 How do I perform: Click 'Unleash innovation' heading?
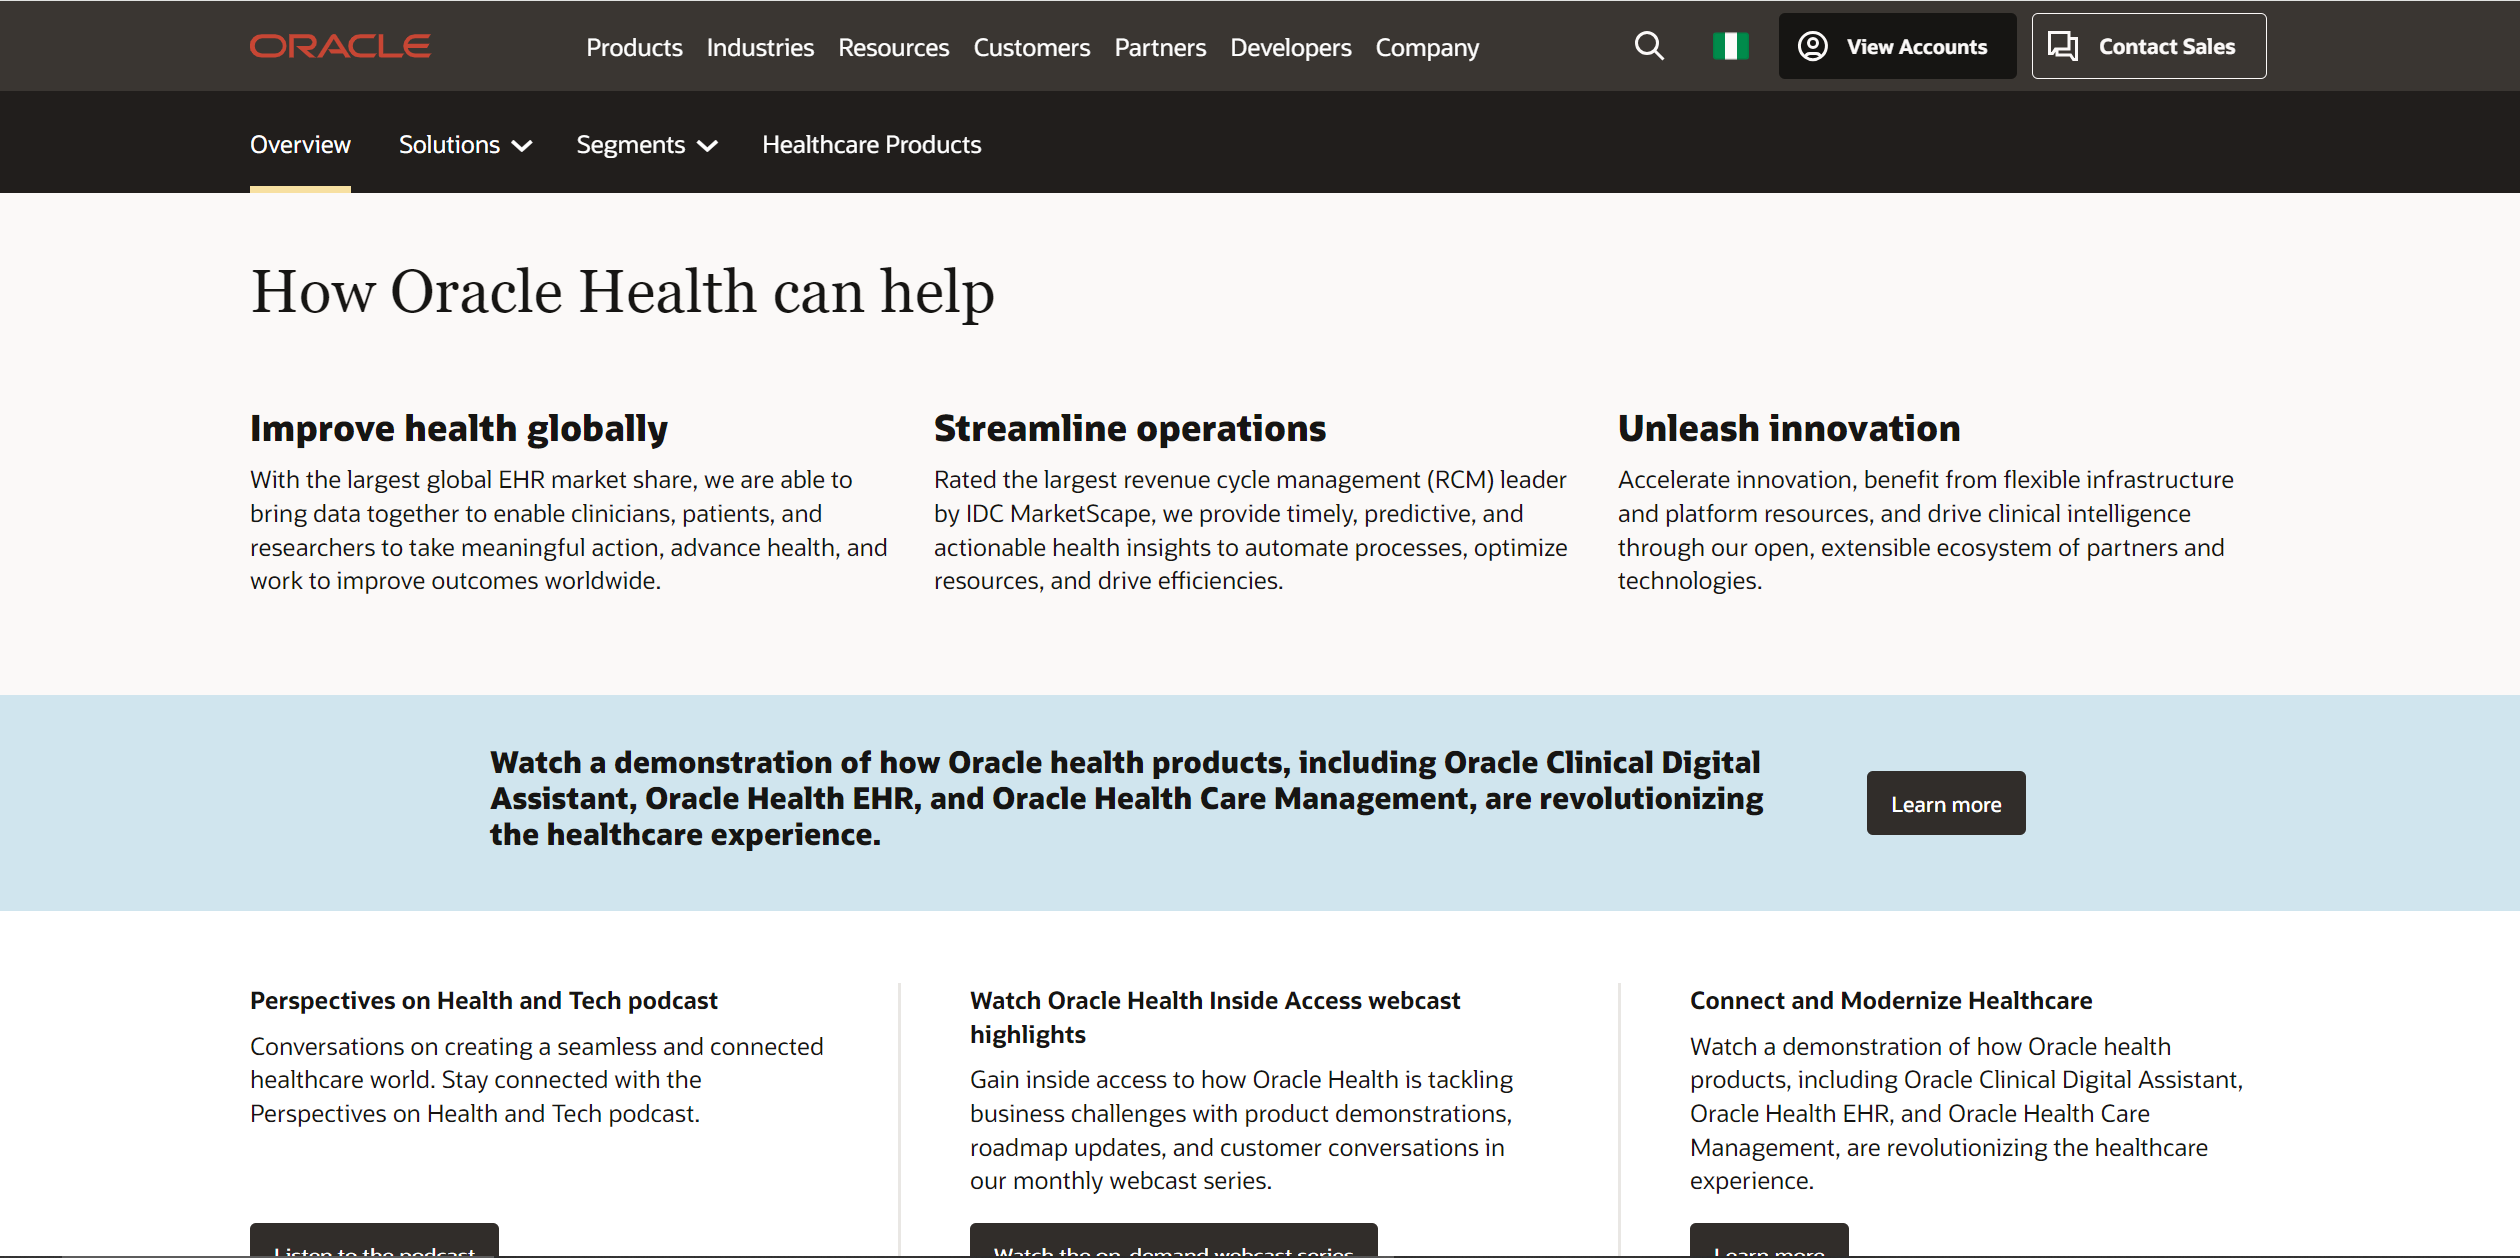click(1789, 428)
